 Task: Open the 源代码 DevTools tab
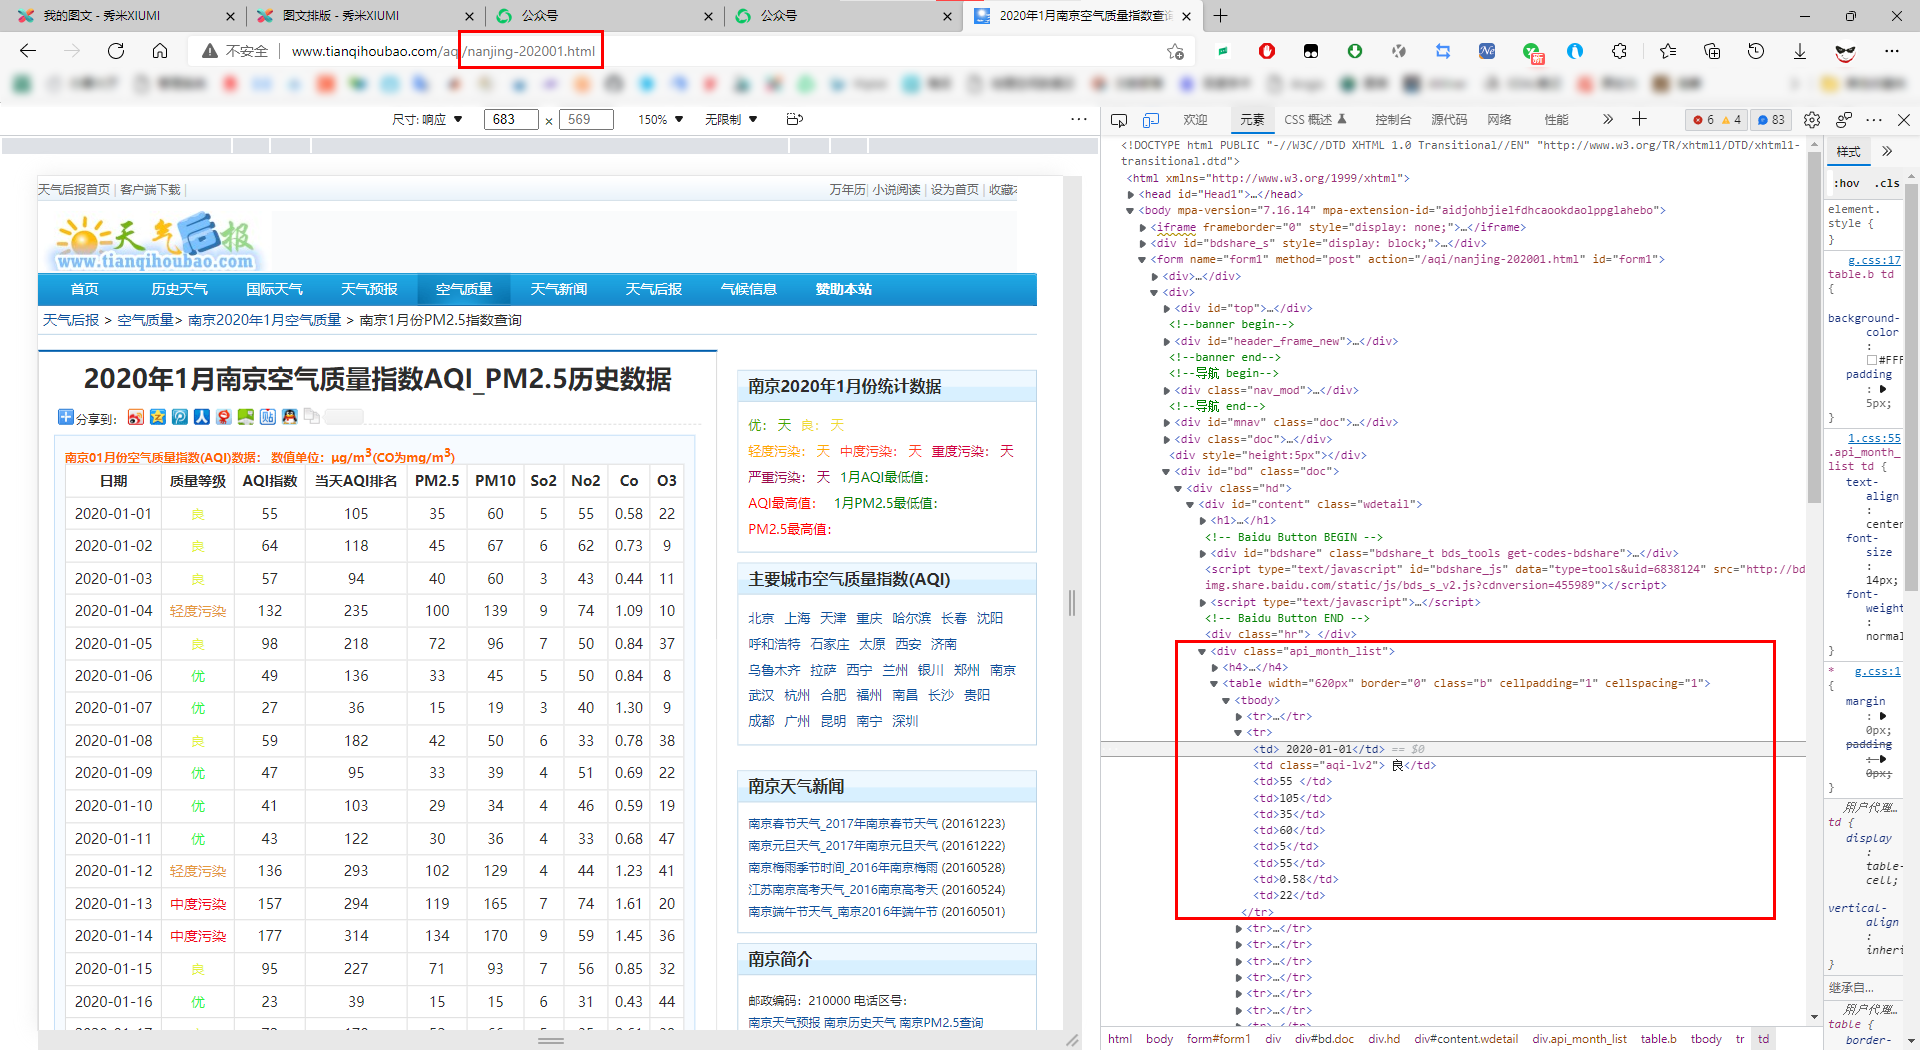[1449, 120]
